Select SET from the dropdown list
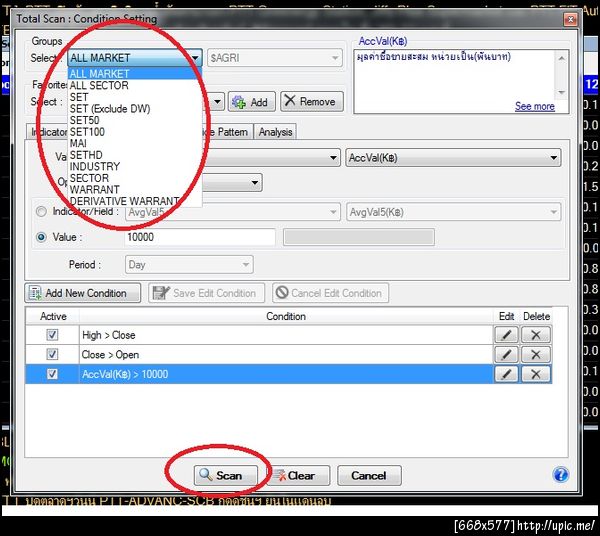Screen dimensions: 600x536 135,97
